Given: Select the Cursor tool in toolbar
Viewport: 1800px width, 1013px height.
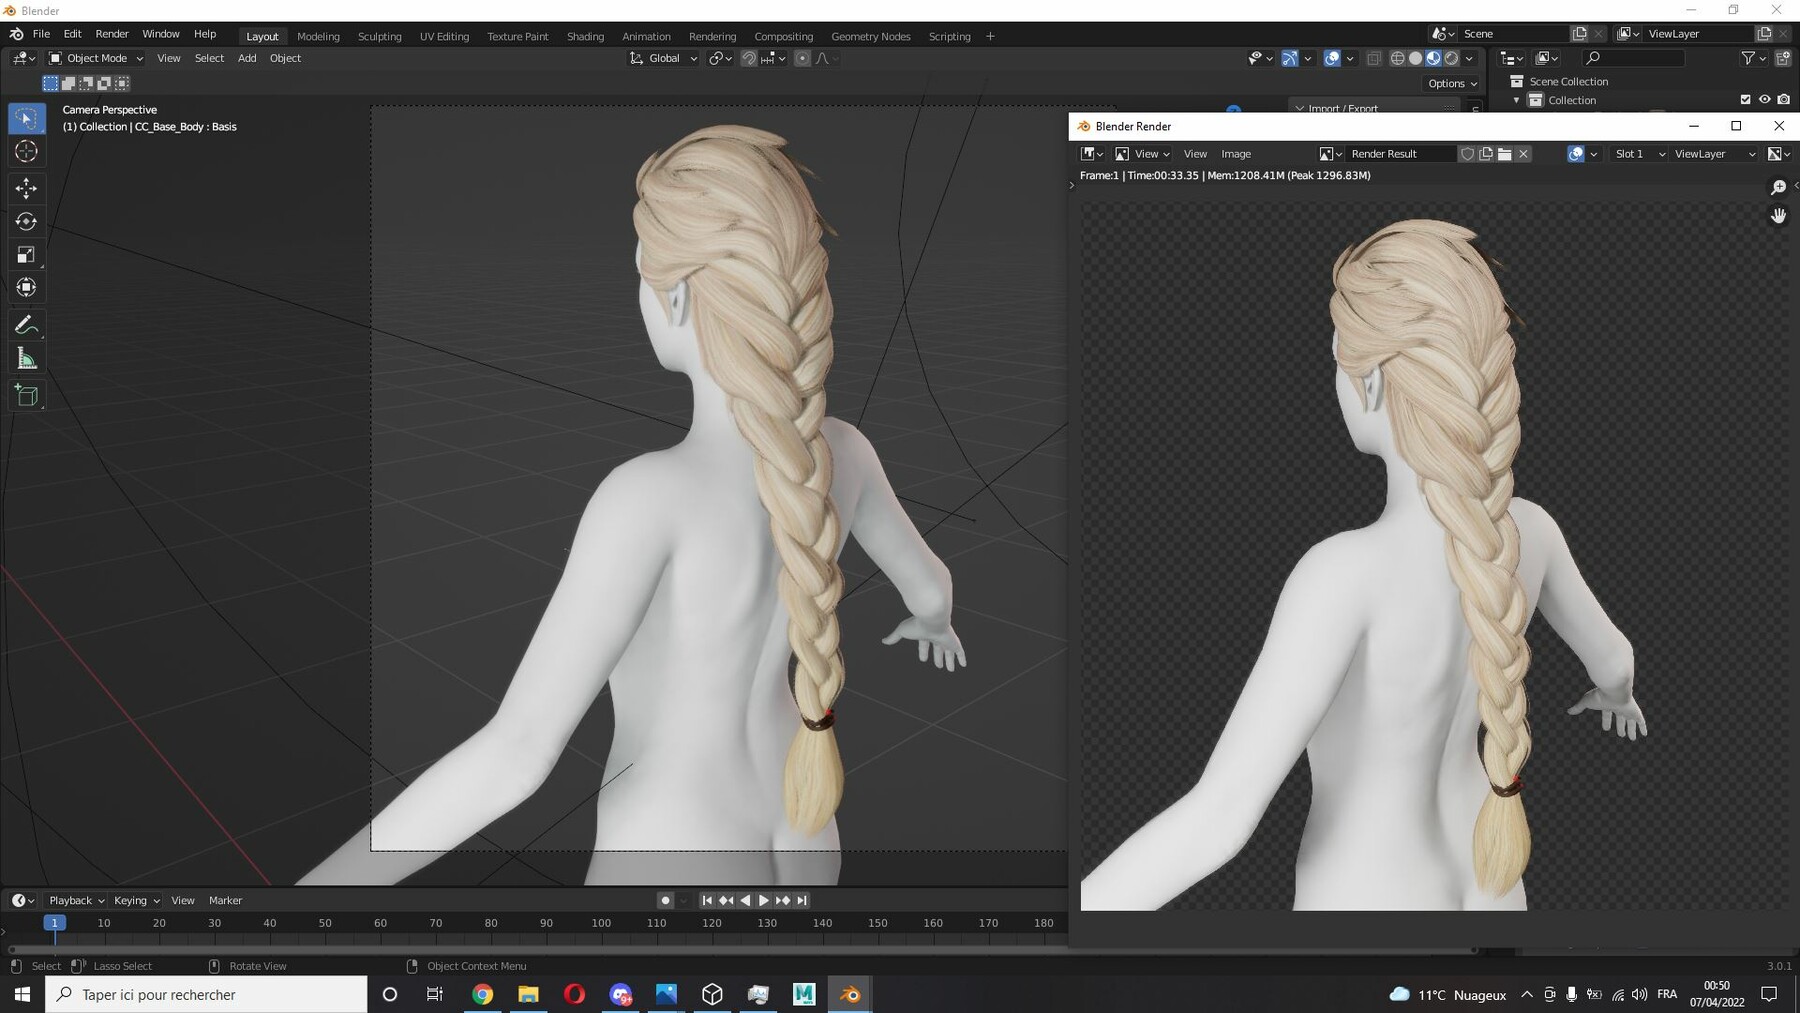Looking at the screenshot, I should point(27,151).
